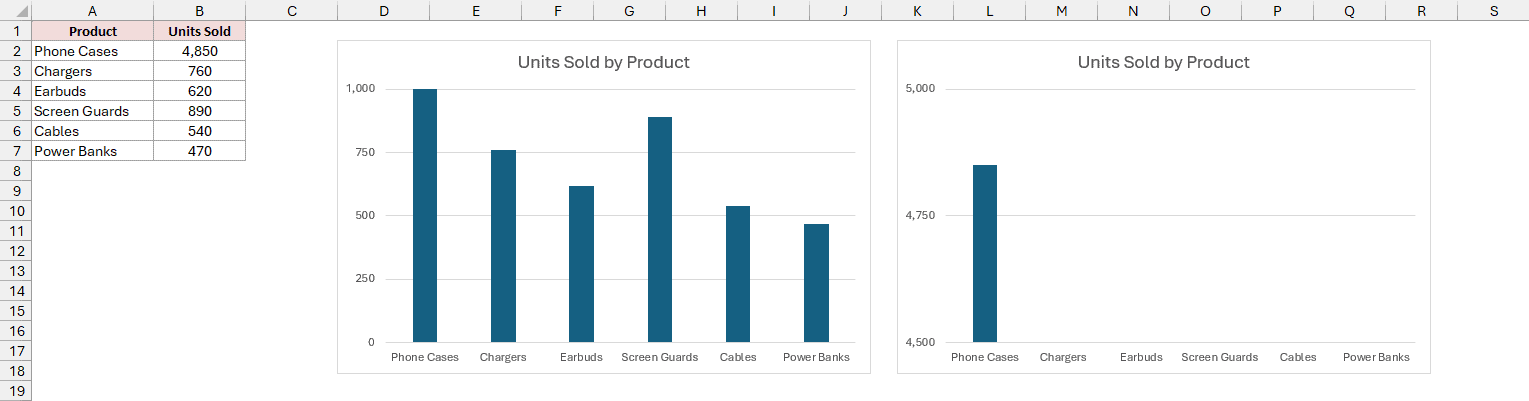The height and width of the screenshot is (401, 1529).
Task: Select the Units Sold header cell
Action: [x=200, y=31]
